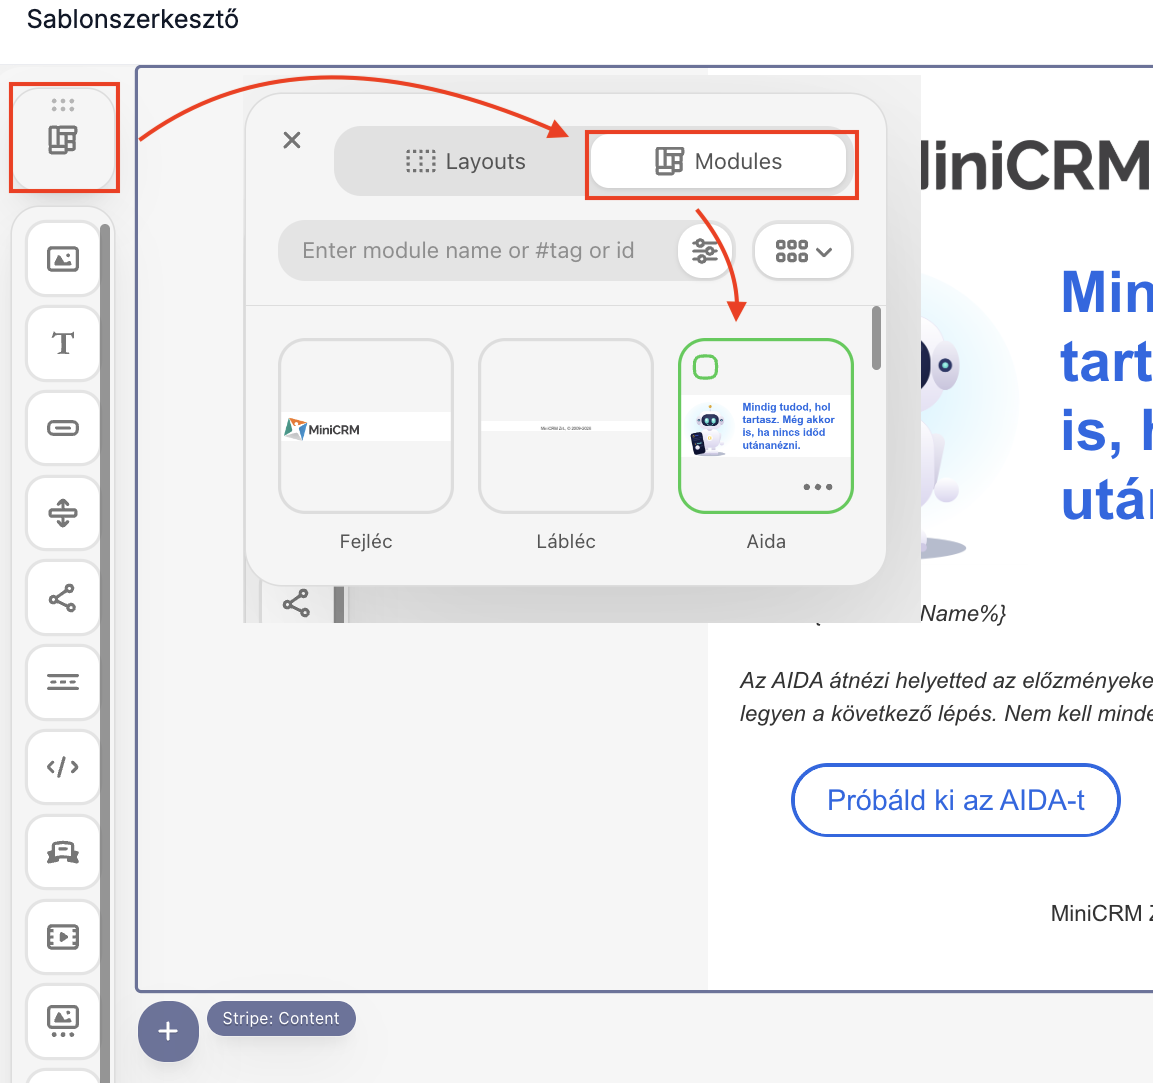Select the Image block tool
The image size is (1153, 1083).
point(63,259)
